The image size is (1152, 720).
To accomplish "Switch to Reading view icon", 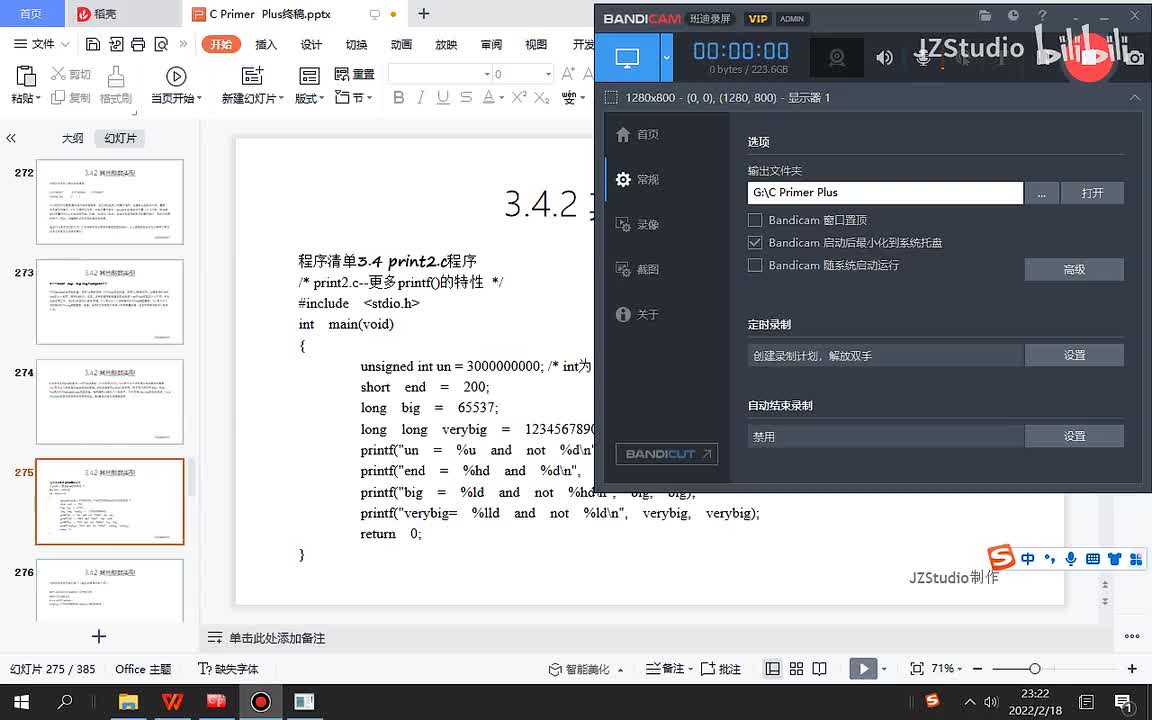I will point(820,669).
